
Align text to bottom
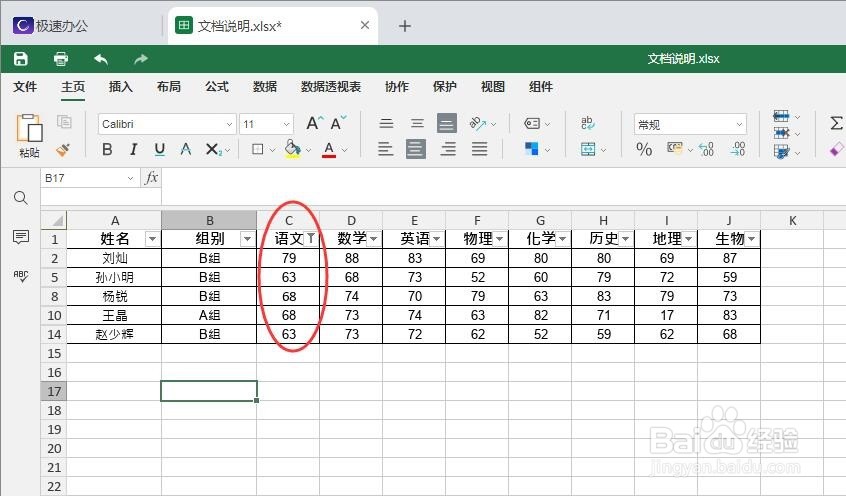[447, 123]
